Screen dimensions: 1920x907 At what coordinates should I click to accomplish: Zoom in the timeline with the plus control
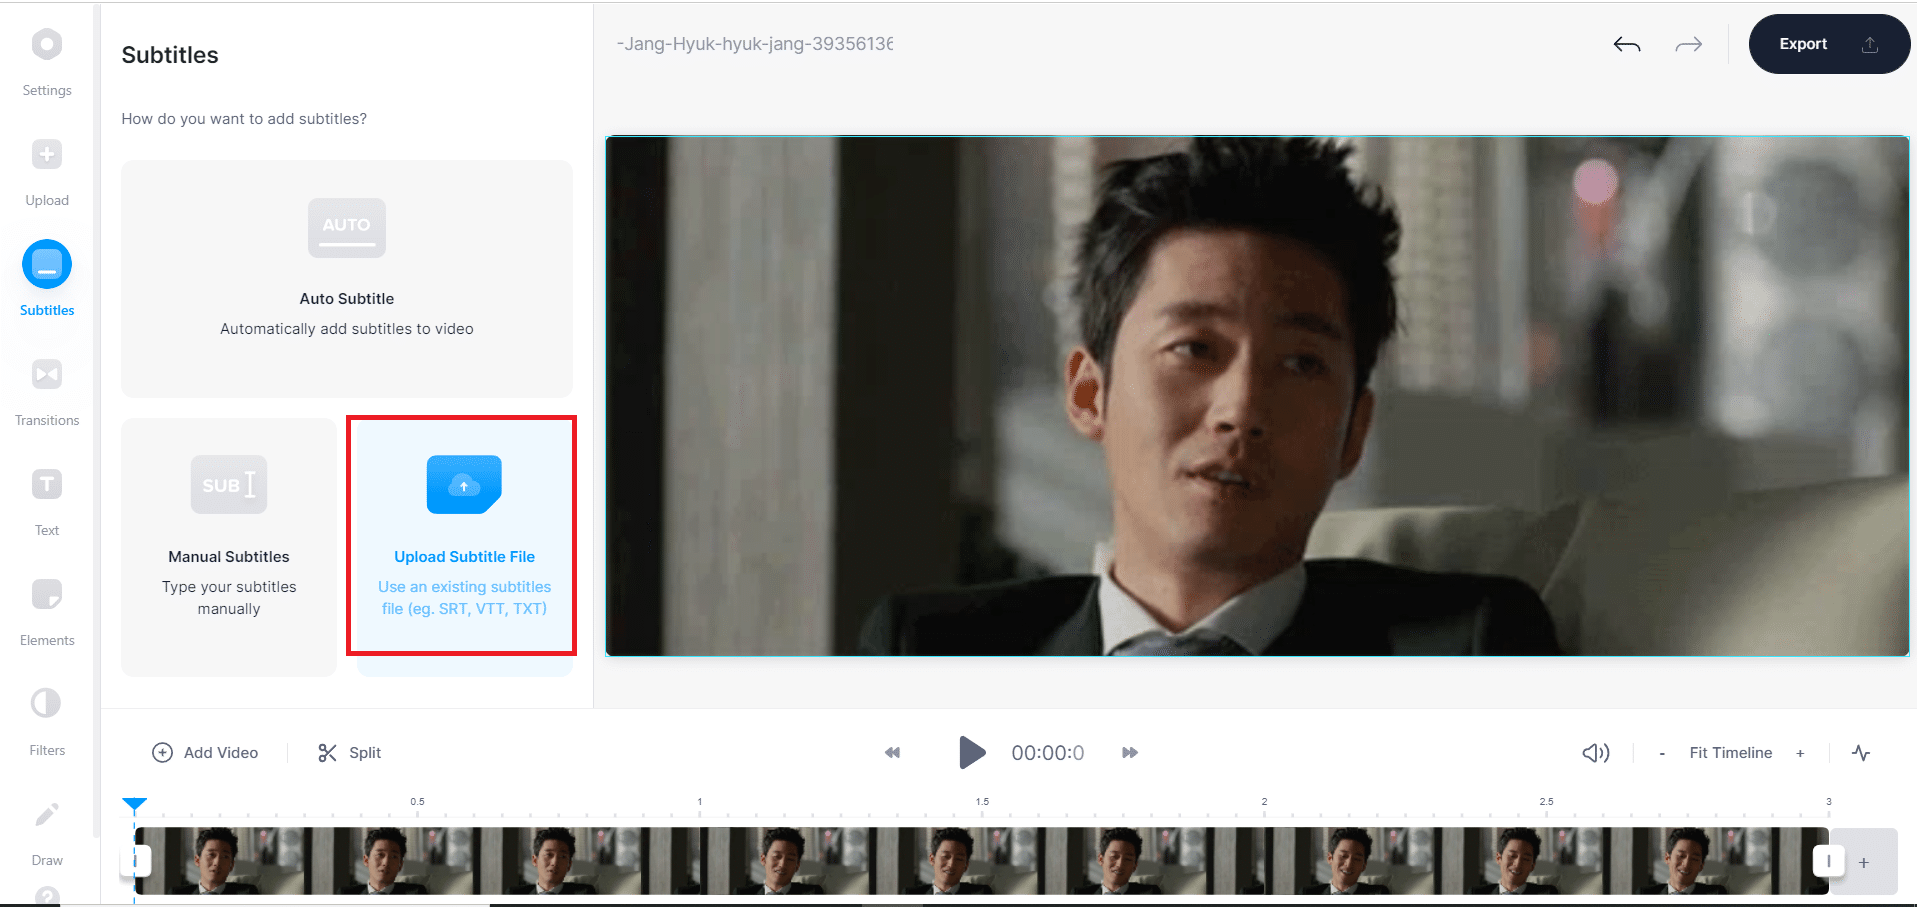coord(1800,752)
